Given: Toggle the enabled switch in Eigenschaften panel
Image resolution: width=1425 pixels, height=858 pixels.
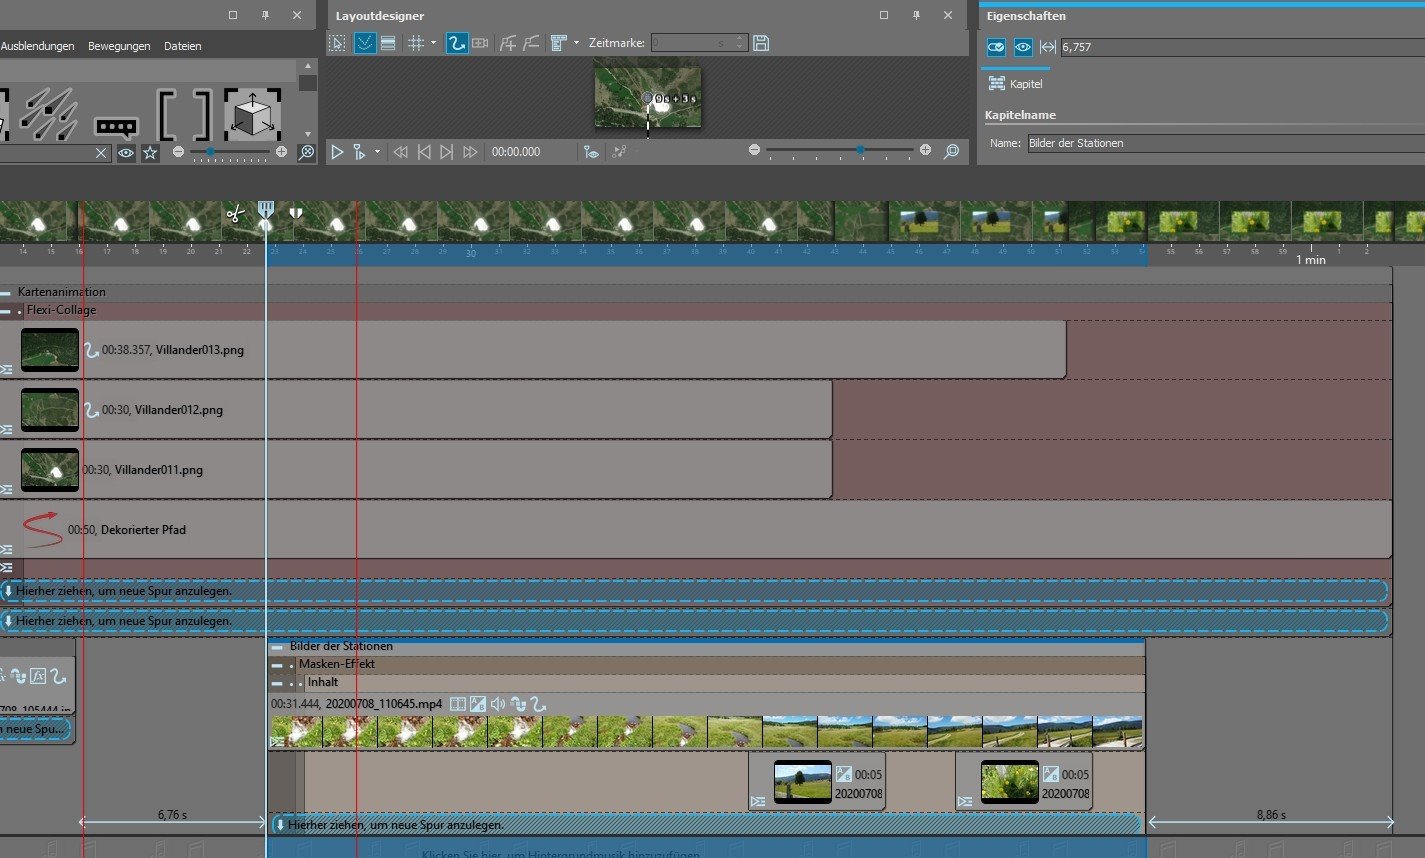Looking at the screenshot, I should tap(995, 47).
